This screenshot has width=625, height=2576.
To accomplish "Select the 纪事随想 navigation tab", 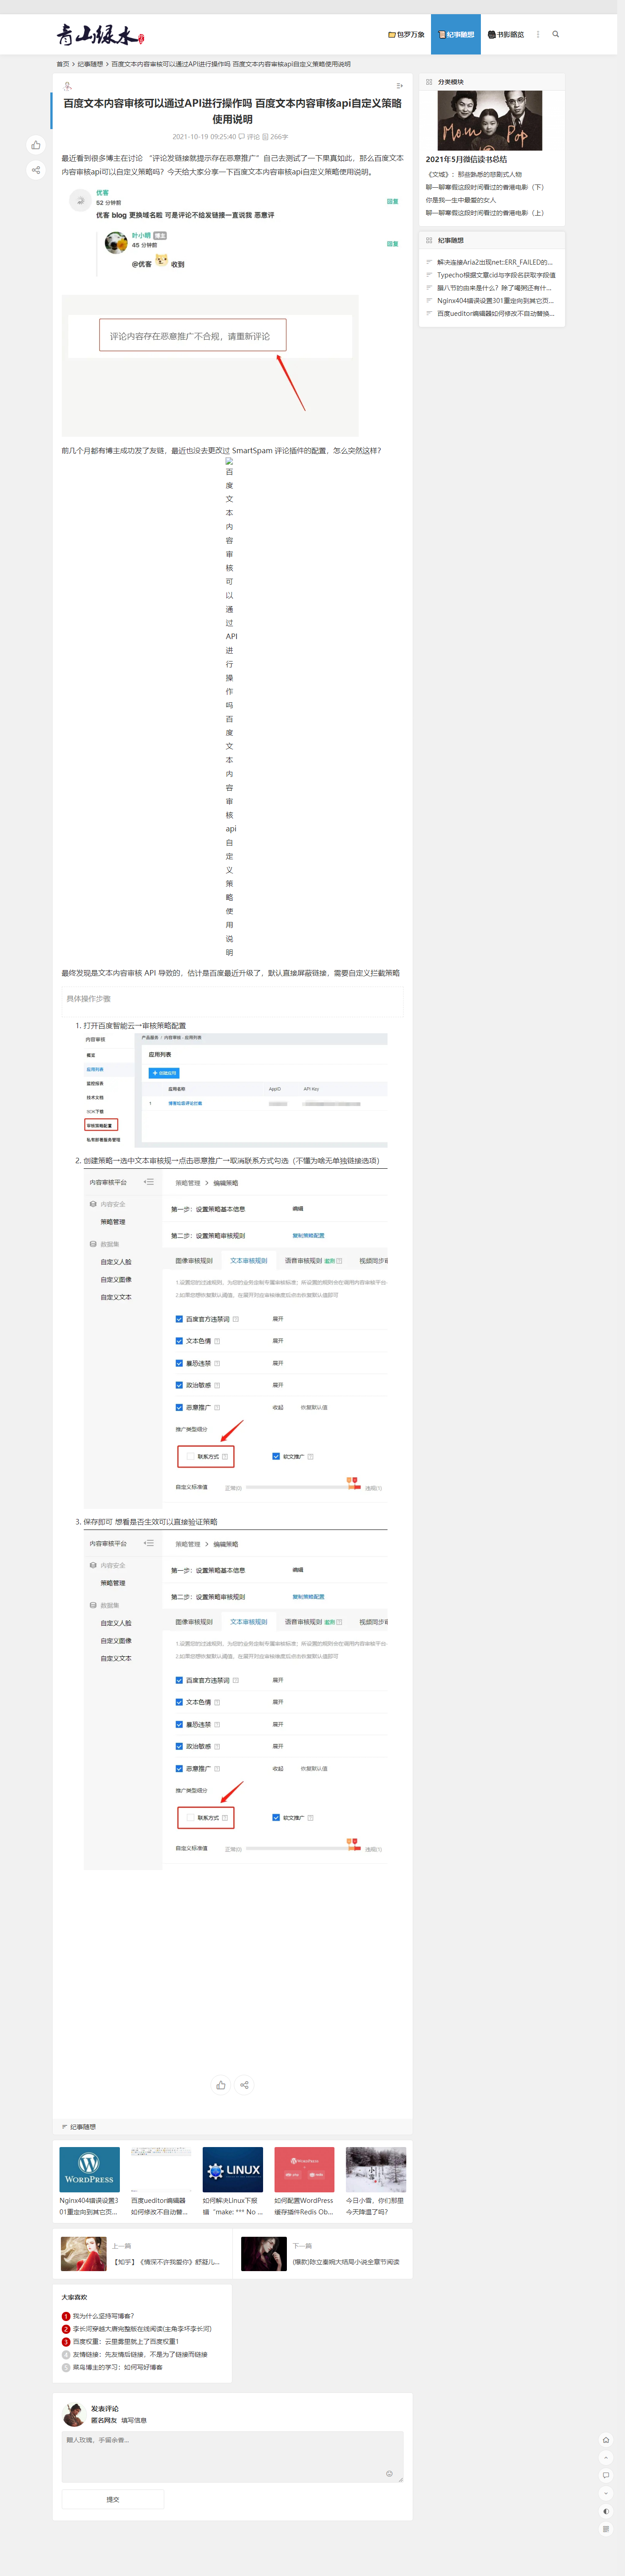I will 456,34.
